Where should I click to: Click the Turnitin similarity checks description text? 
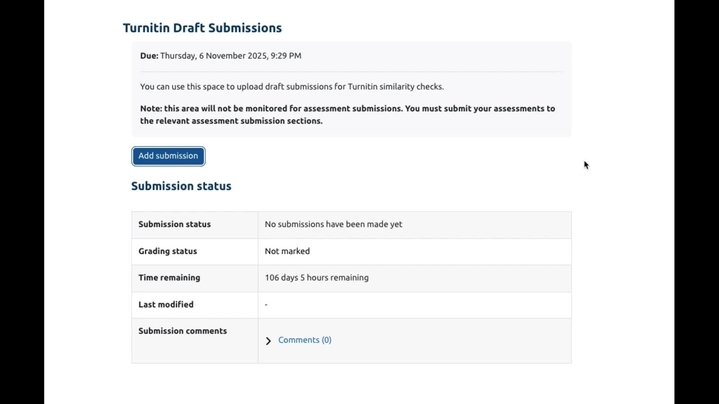point(292,87)
